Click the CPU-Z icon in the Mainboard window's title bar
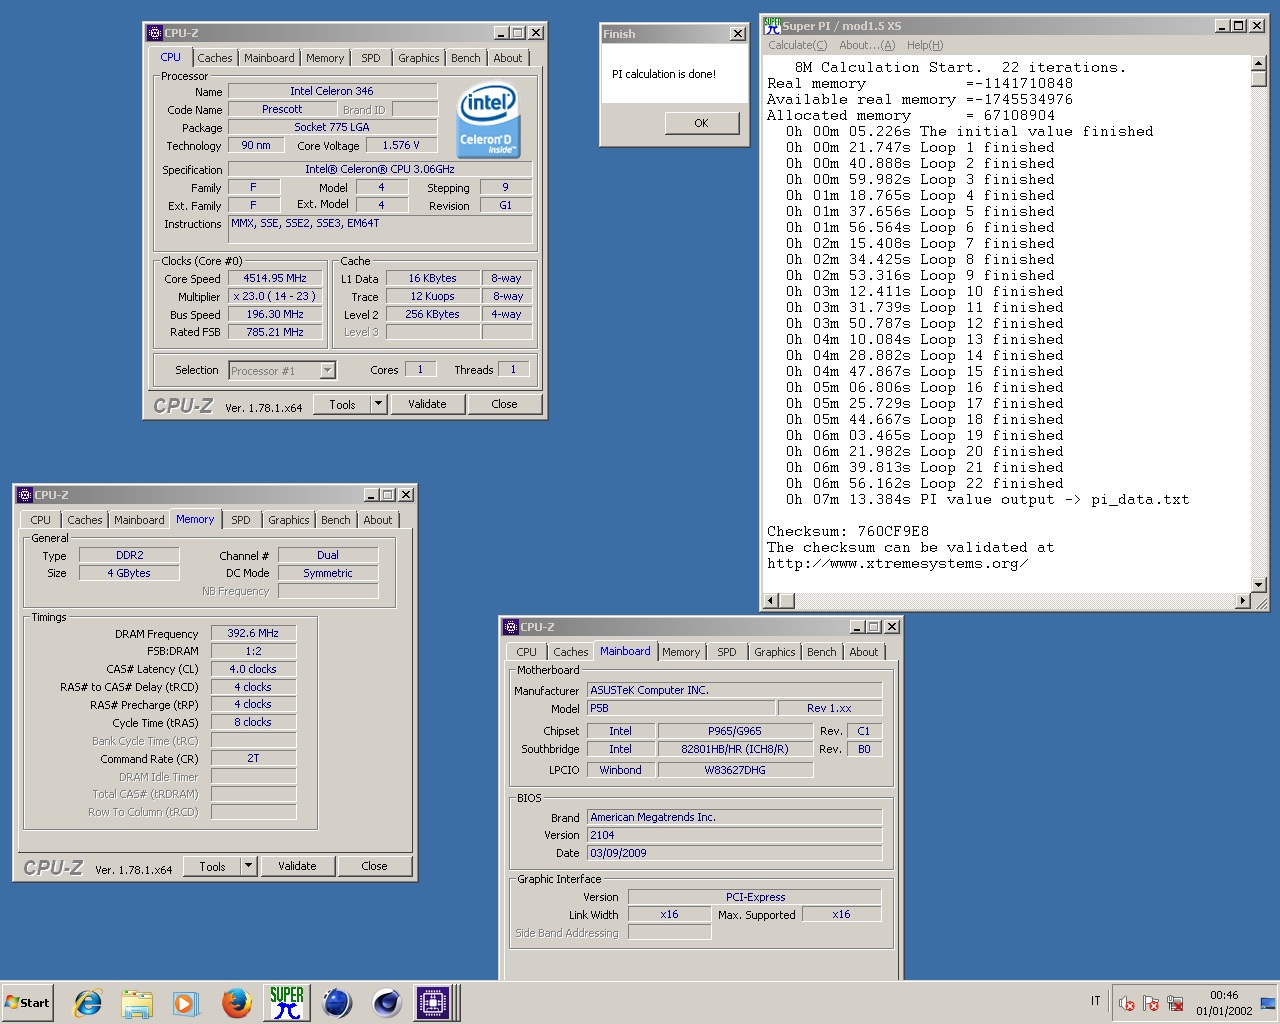Viewport: 1280px width, 1024px height. pyautogui.click(x=511, y=627)
